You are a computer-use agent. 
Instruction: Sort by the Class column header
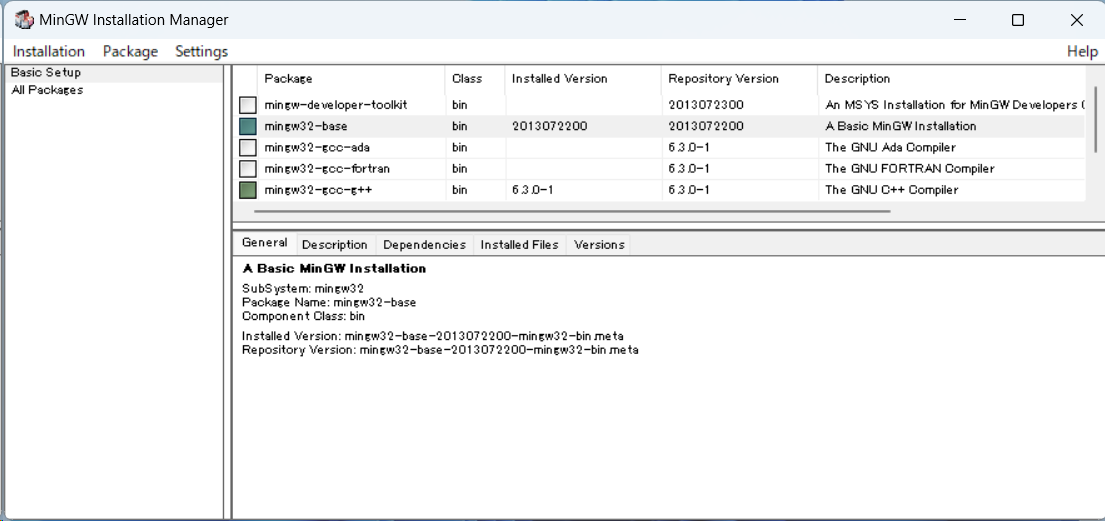(475, 79)
